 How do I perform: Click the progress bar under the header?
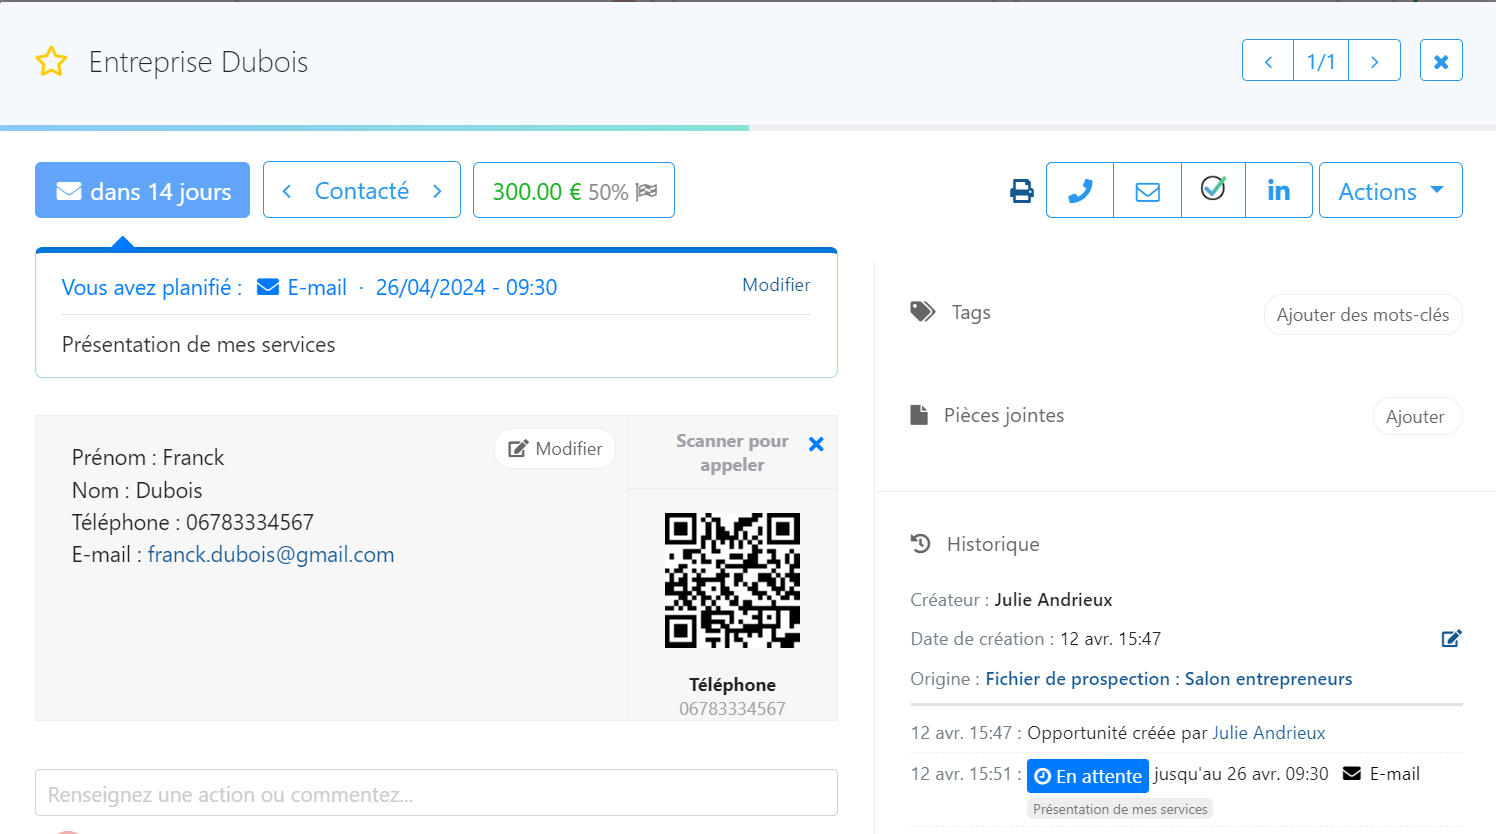pos(748,128)
